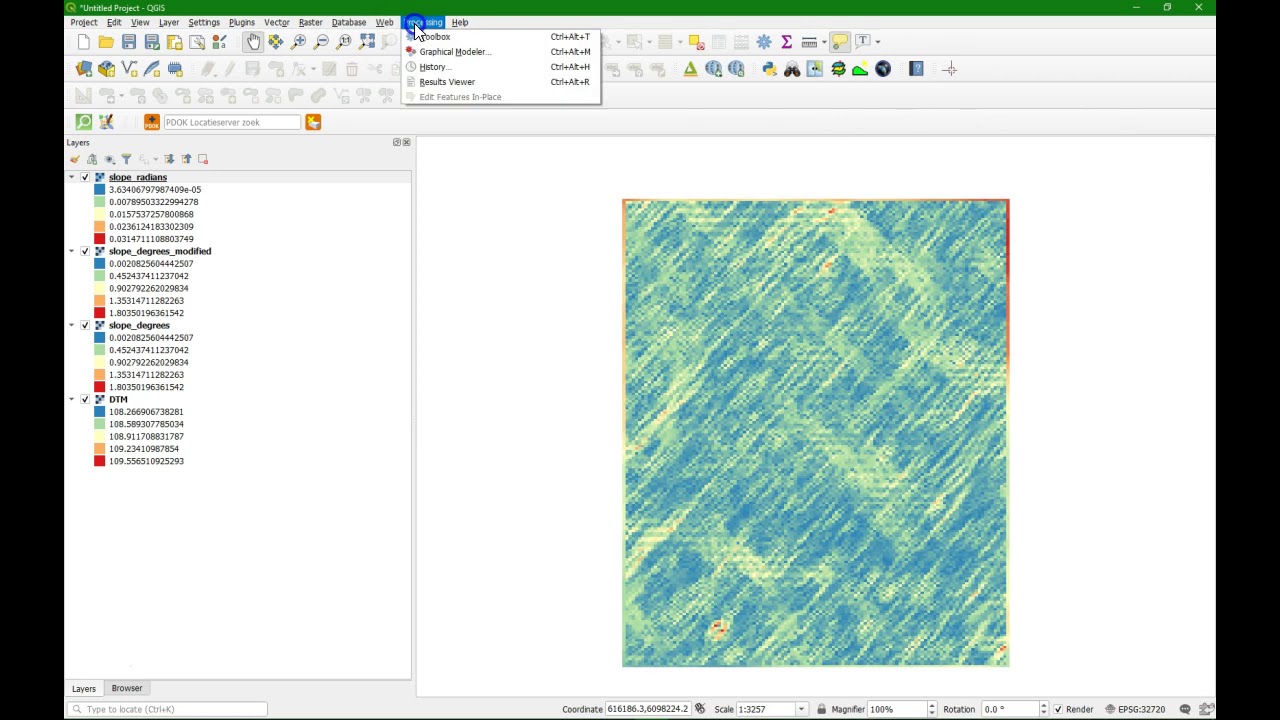Select the Pan Map hand tool
The height and width of the screenshot is (720, 1280).
click(253, 42)
